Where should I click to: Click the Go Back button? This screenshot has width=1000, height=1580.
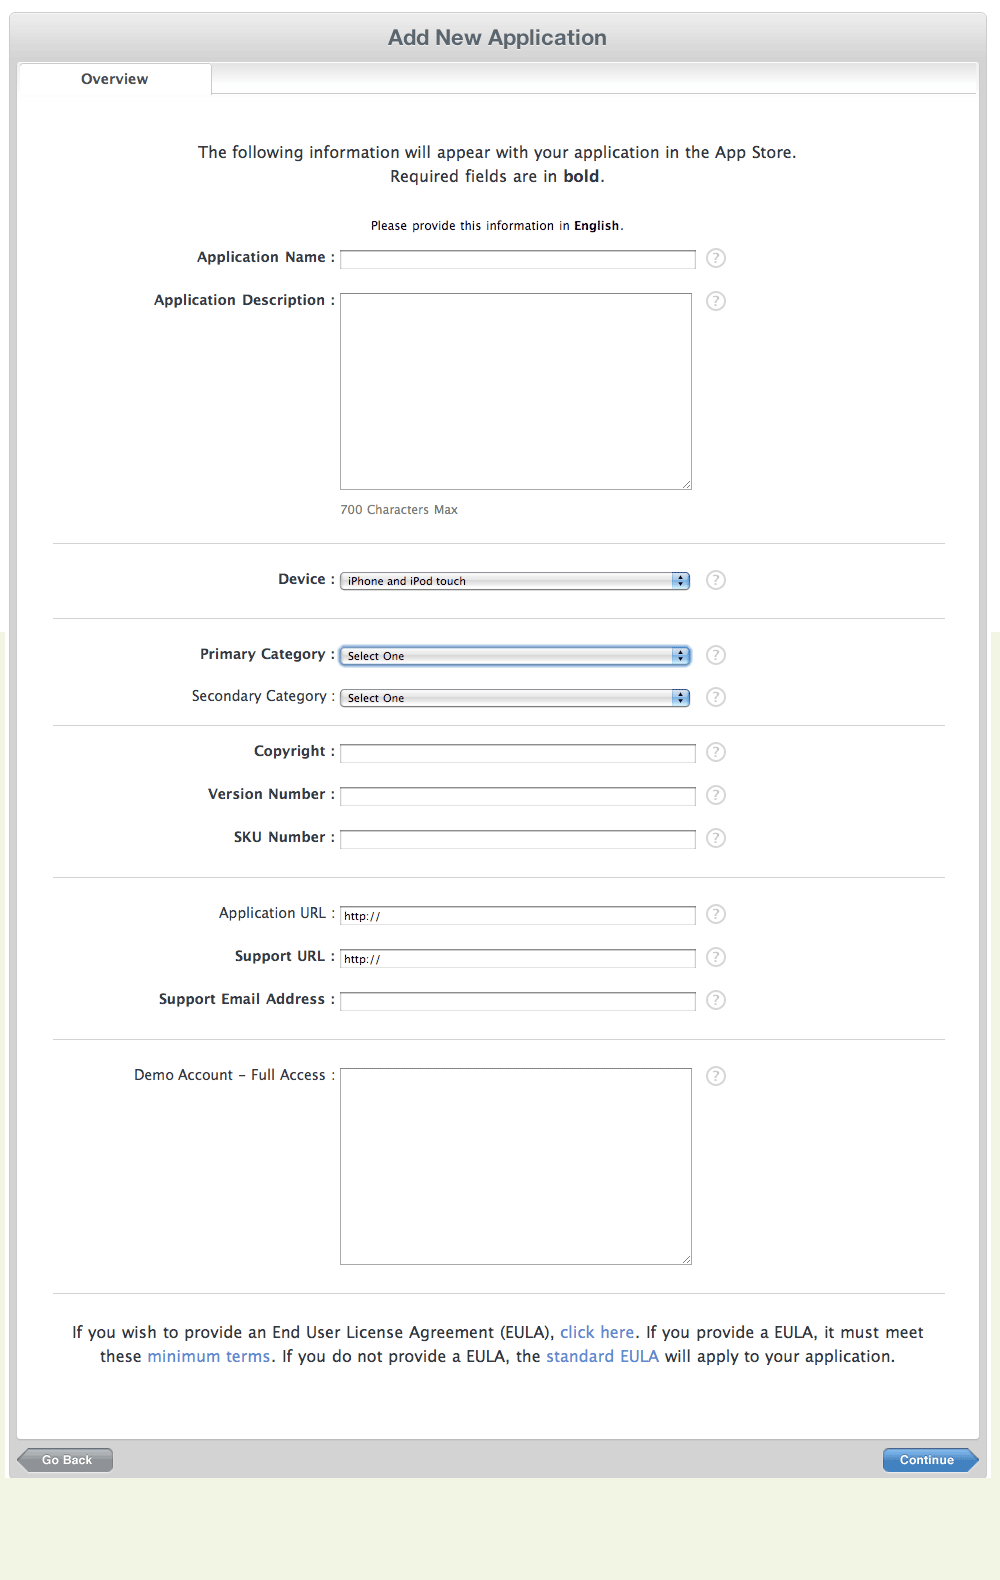[66, 1460]
